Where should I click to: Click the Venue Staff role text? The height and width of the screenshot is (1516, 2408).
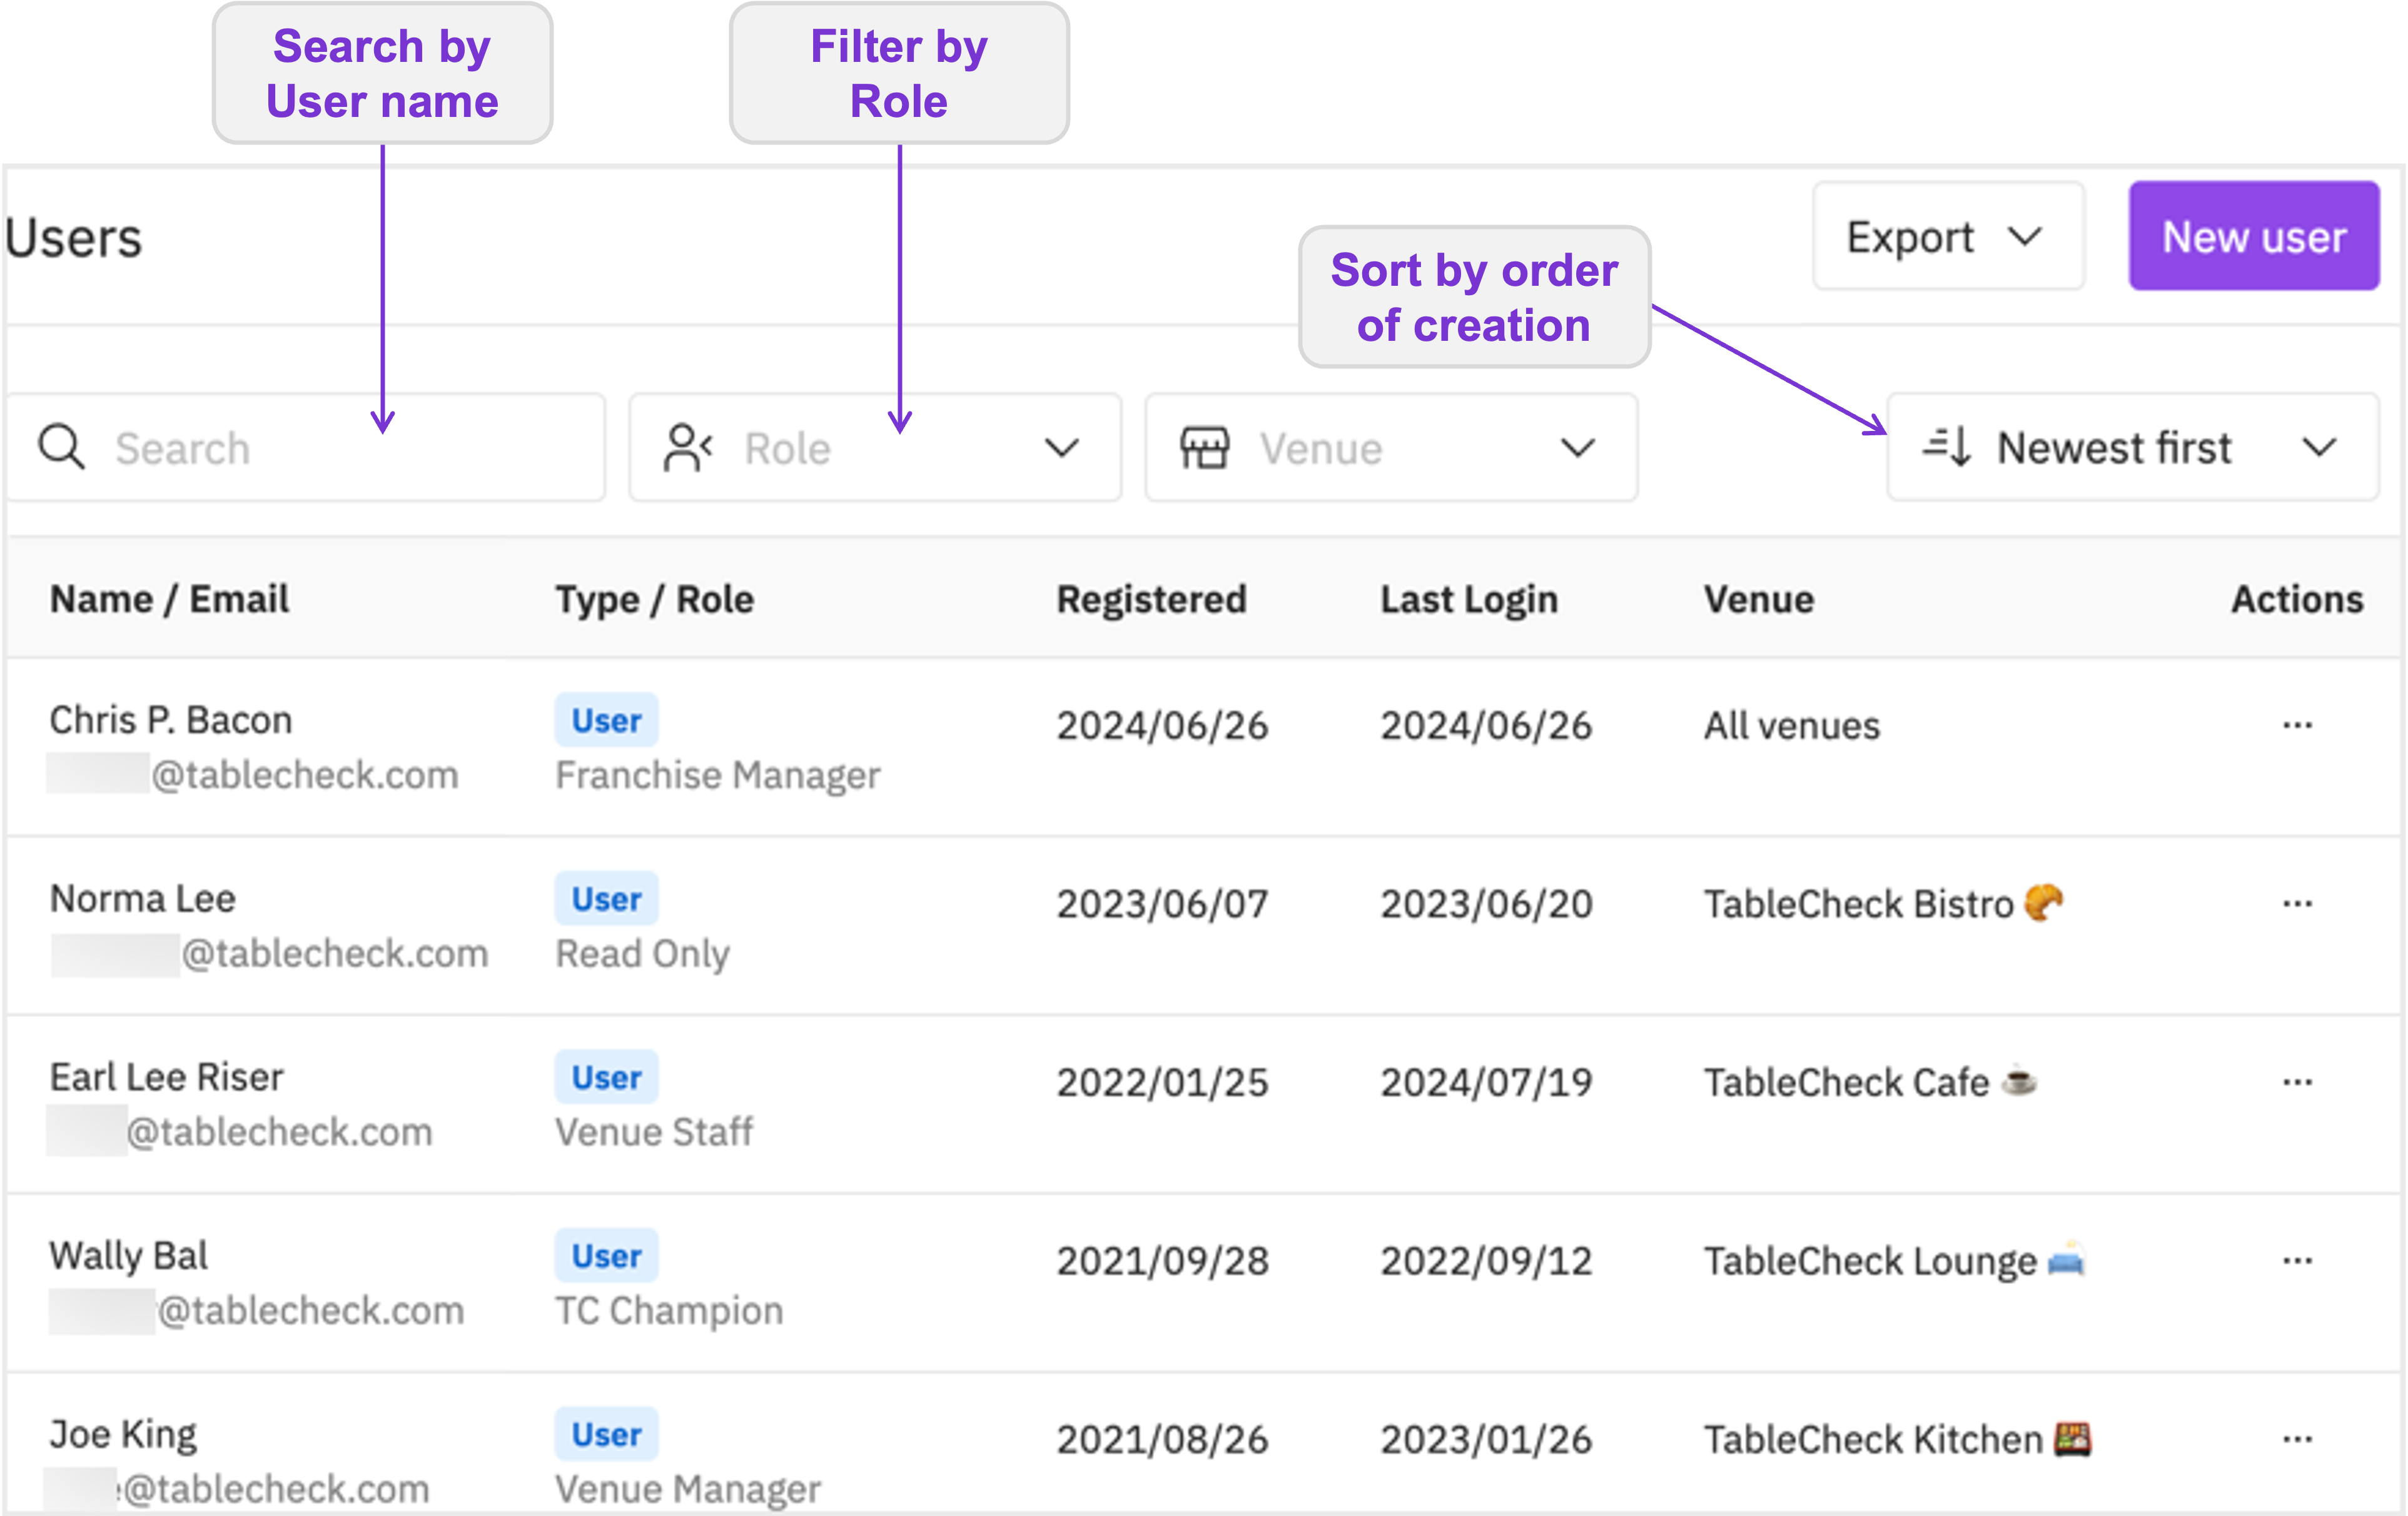654,1132
